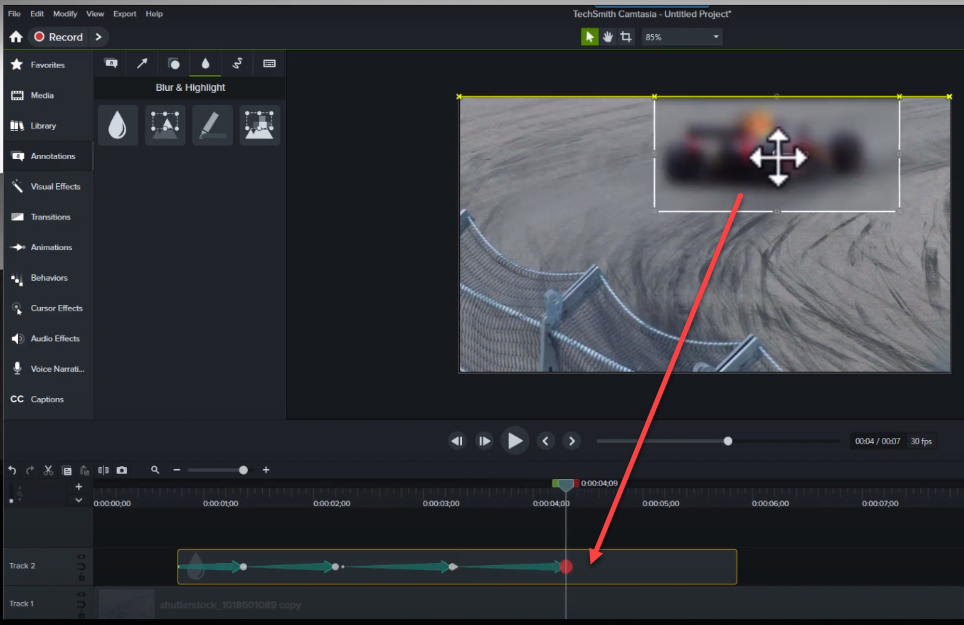Split the clip at the playhead
The width and height of the screenshot is (964, 625).
pyautogui.click(x=103, y=470)
